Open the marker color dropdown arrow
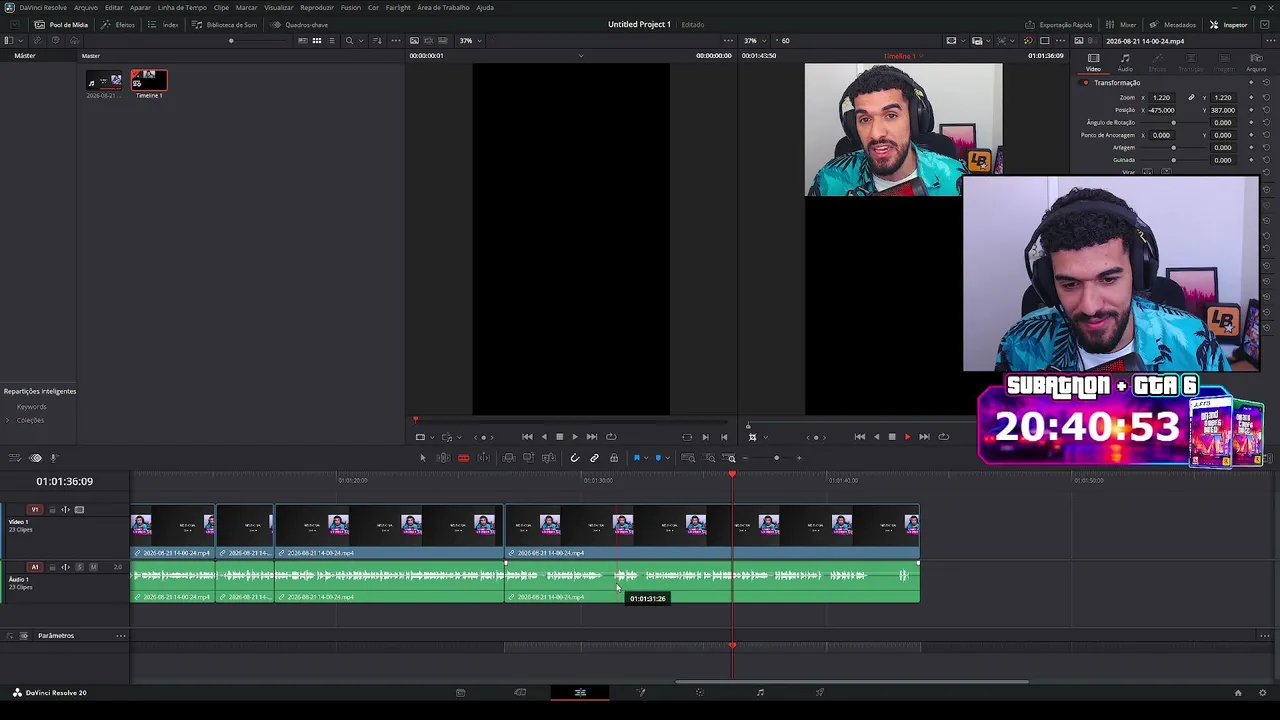Screen dimensions: 1280x720 (667, 458)
